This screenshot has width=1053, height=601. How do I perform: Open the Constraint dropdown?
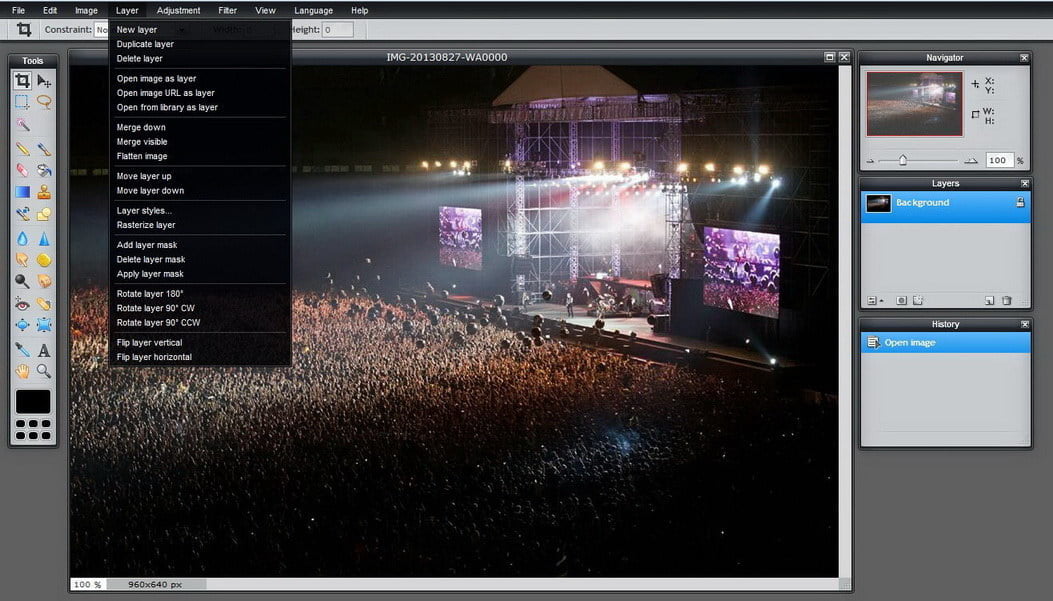coord(101,30)
